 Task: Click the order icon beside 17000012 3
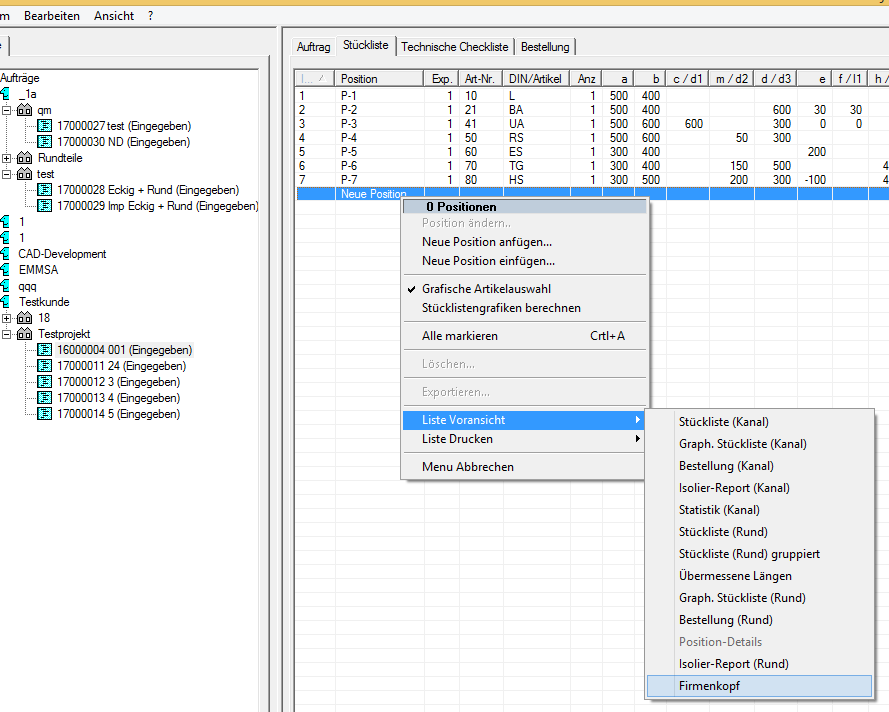pos(44,382)
